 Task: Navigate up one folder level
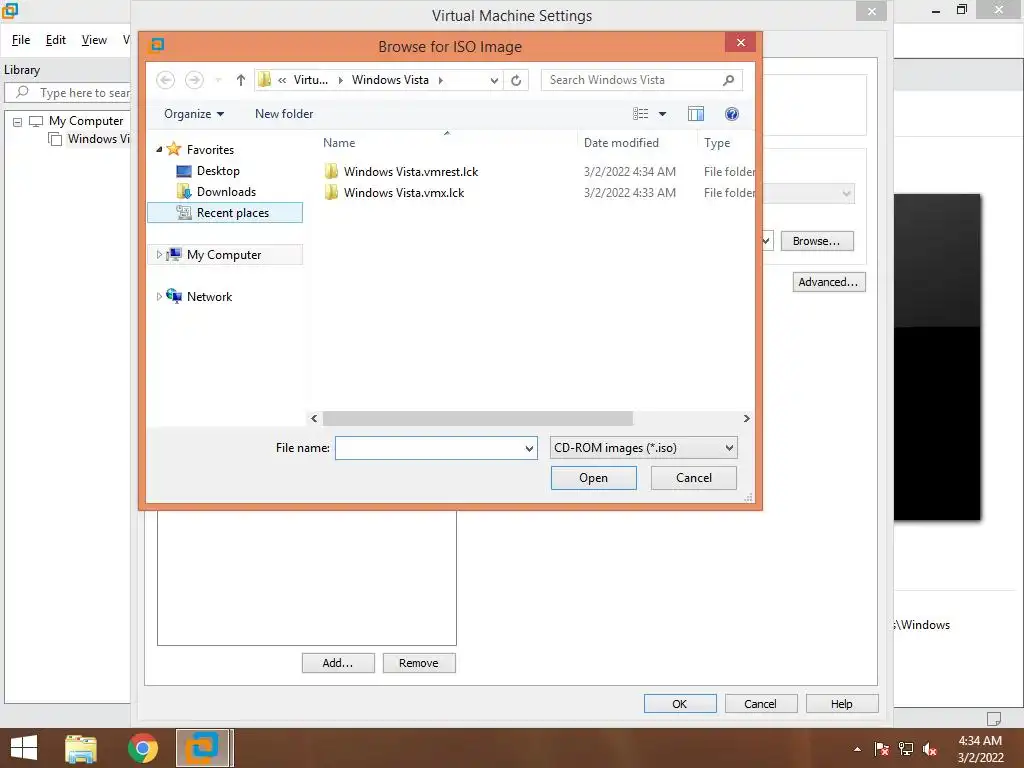pyautogui.click(x=240, y=80)
